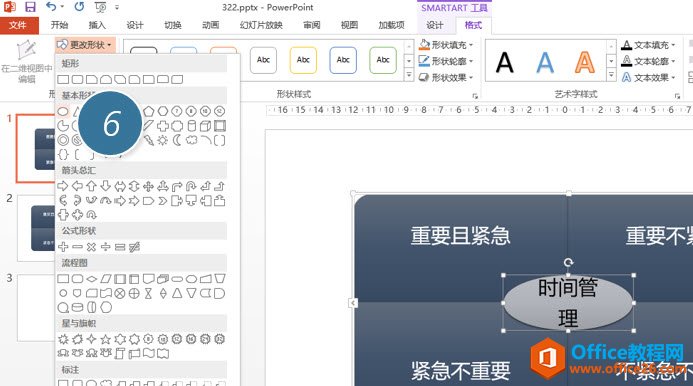Switch to the 插入 ribbon tab
The height and width of the screenshot is (386, 693).
point(97,25)
